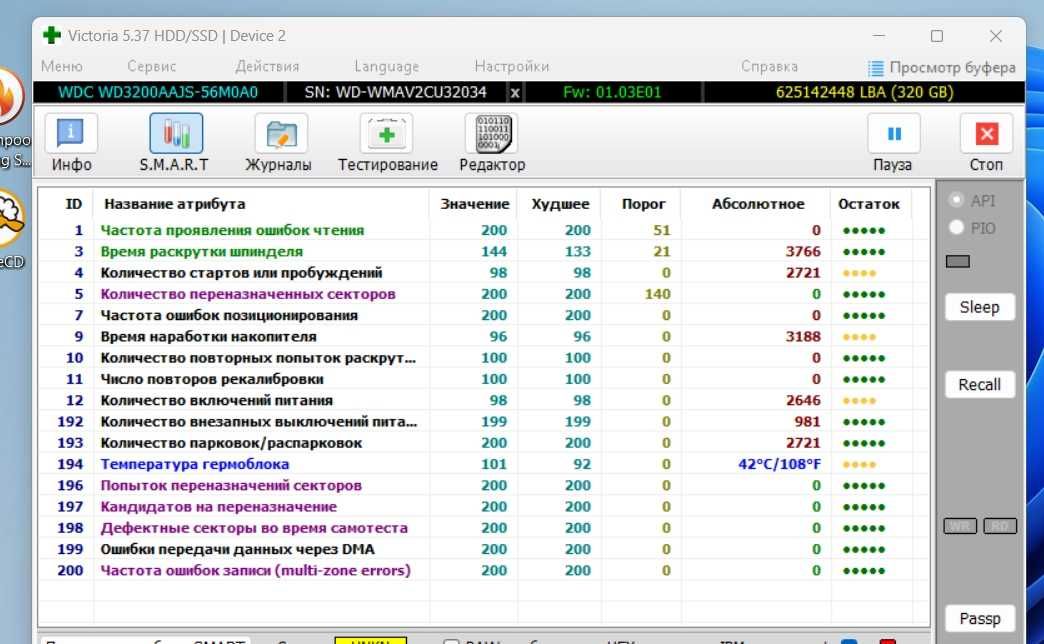Viewport: 1044px width, 644px height.
Task: Click the firmware version Fw: 01.03E01
Action: click(x=612, y=93)
